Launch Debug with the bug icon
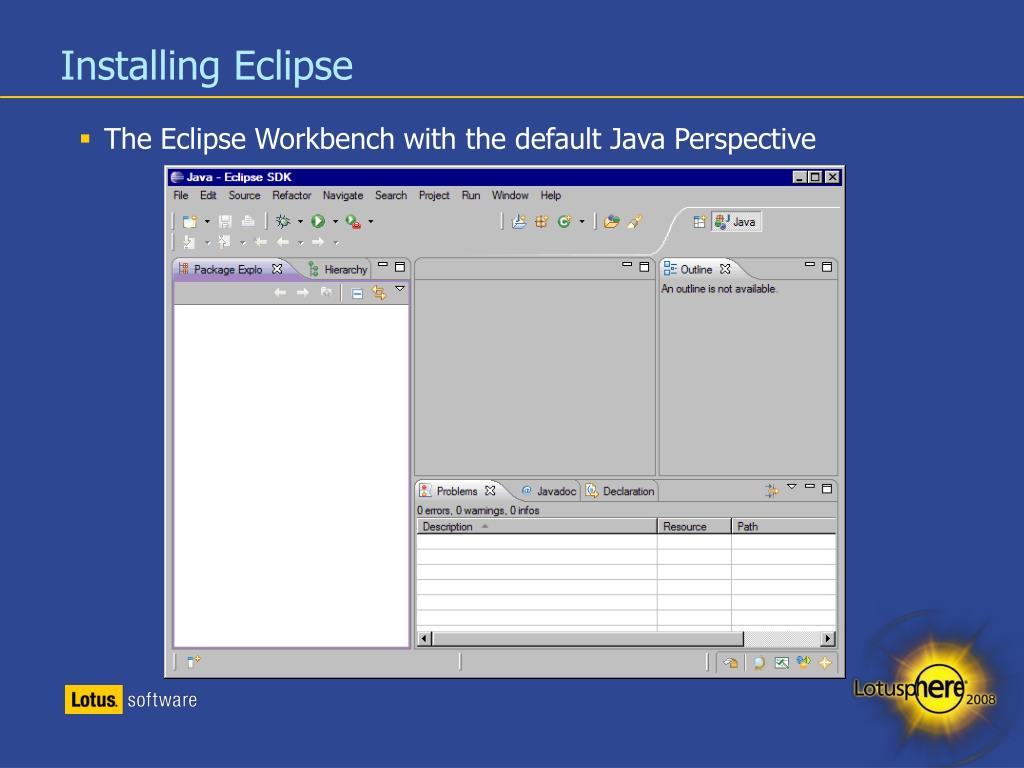1024x768 pixels. (283, 222)
